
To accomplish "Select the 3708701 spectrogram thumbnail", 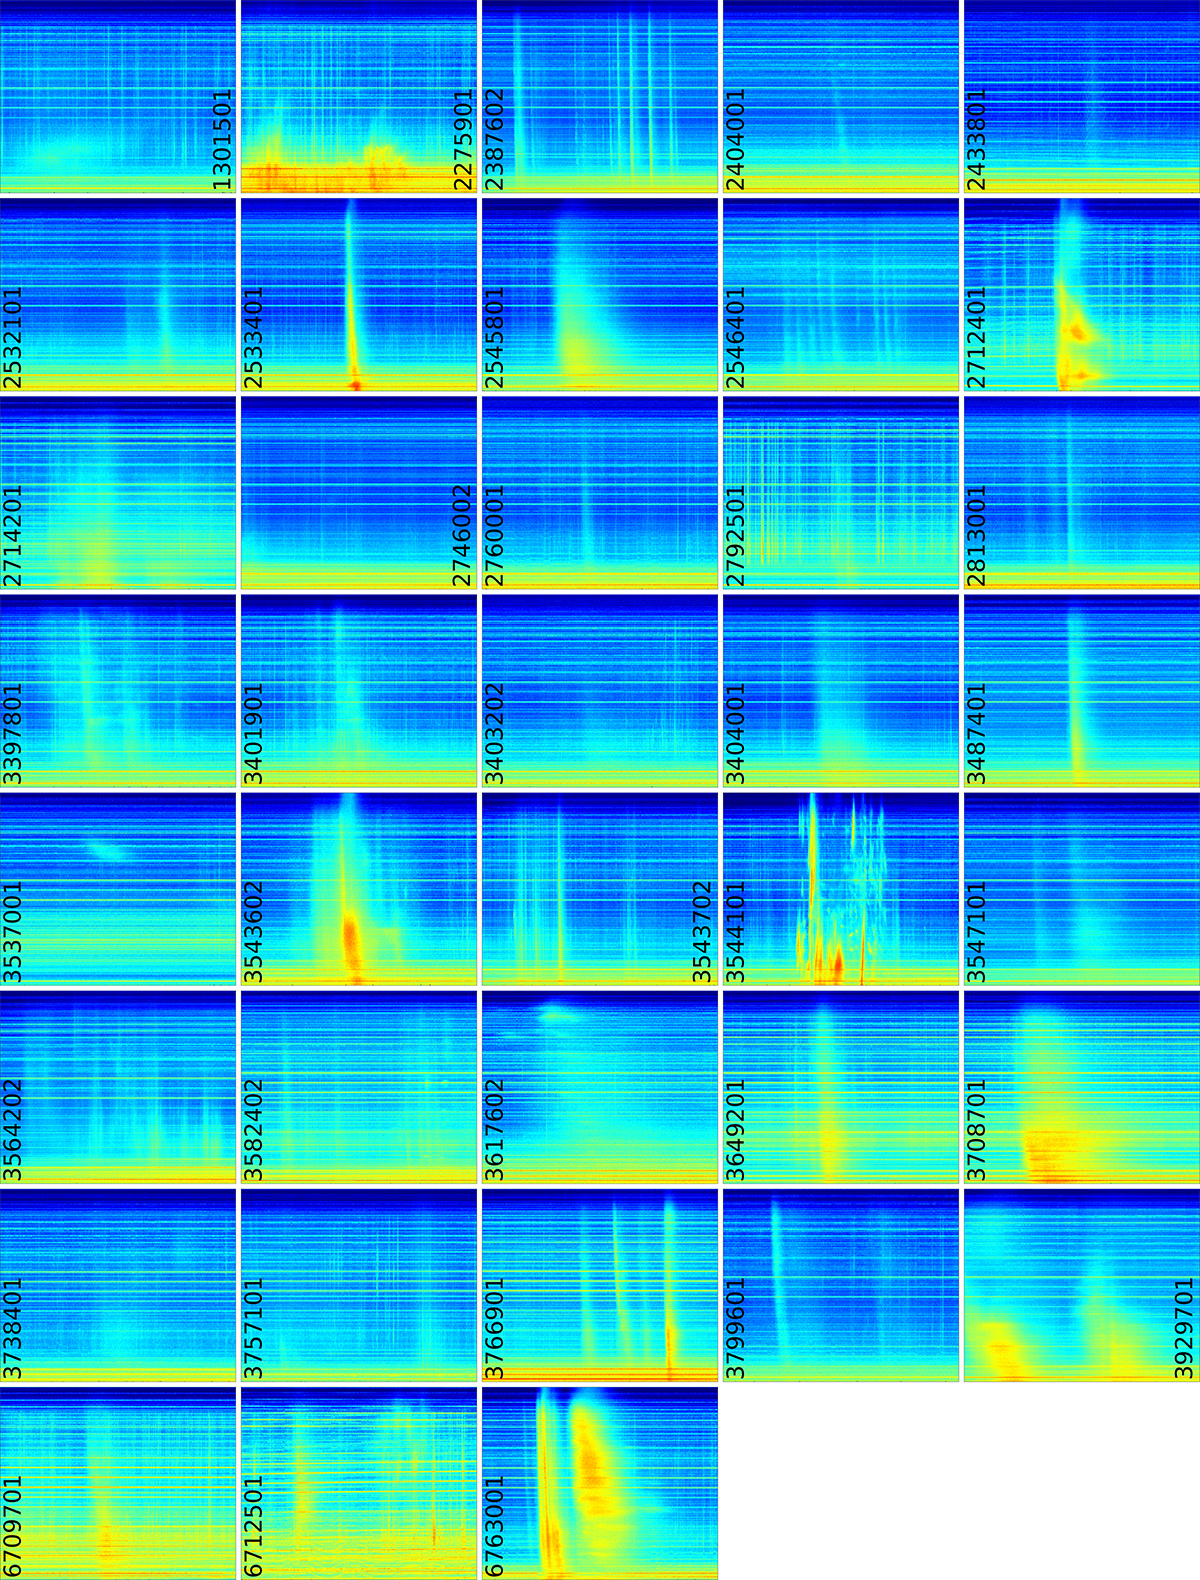I will tap(1082, 1086).
